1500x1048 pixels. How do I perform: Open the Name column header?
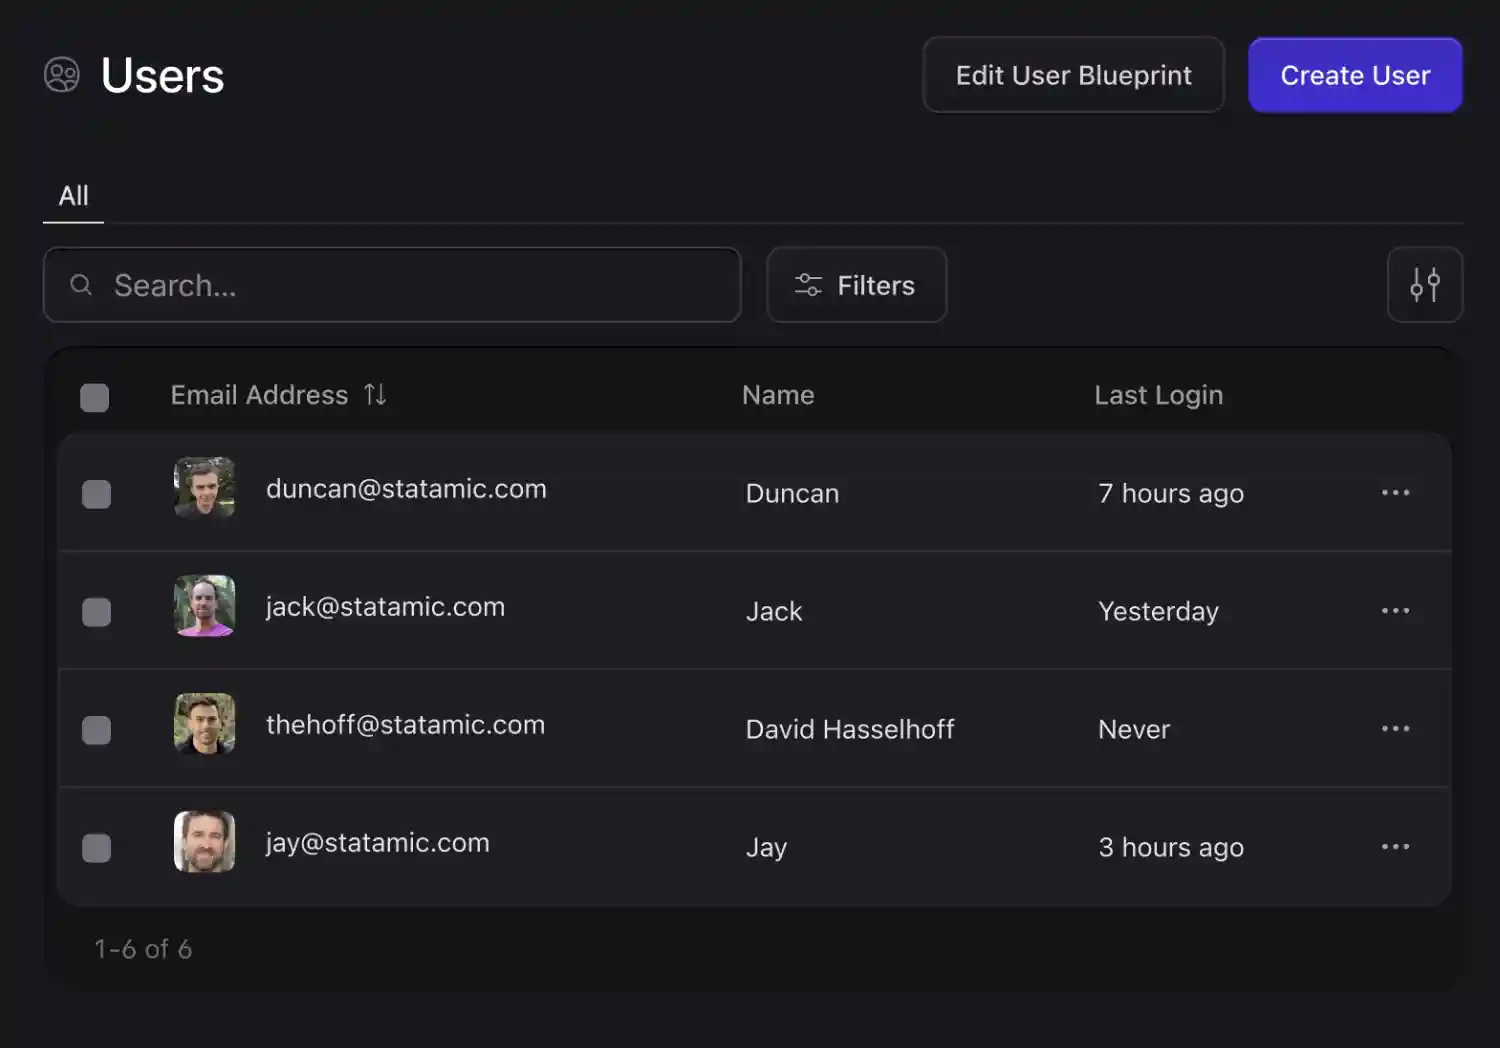778,394
